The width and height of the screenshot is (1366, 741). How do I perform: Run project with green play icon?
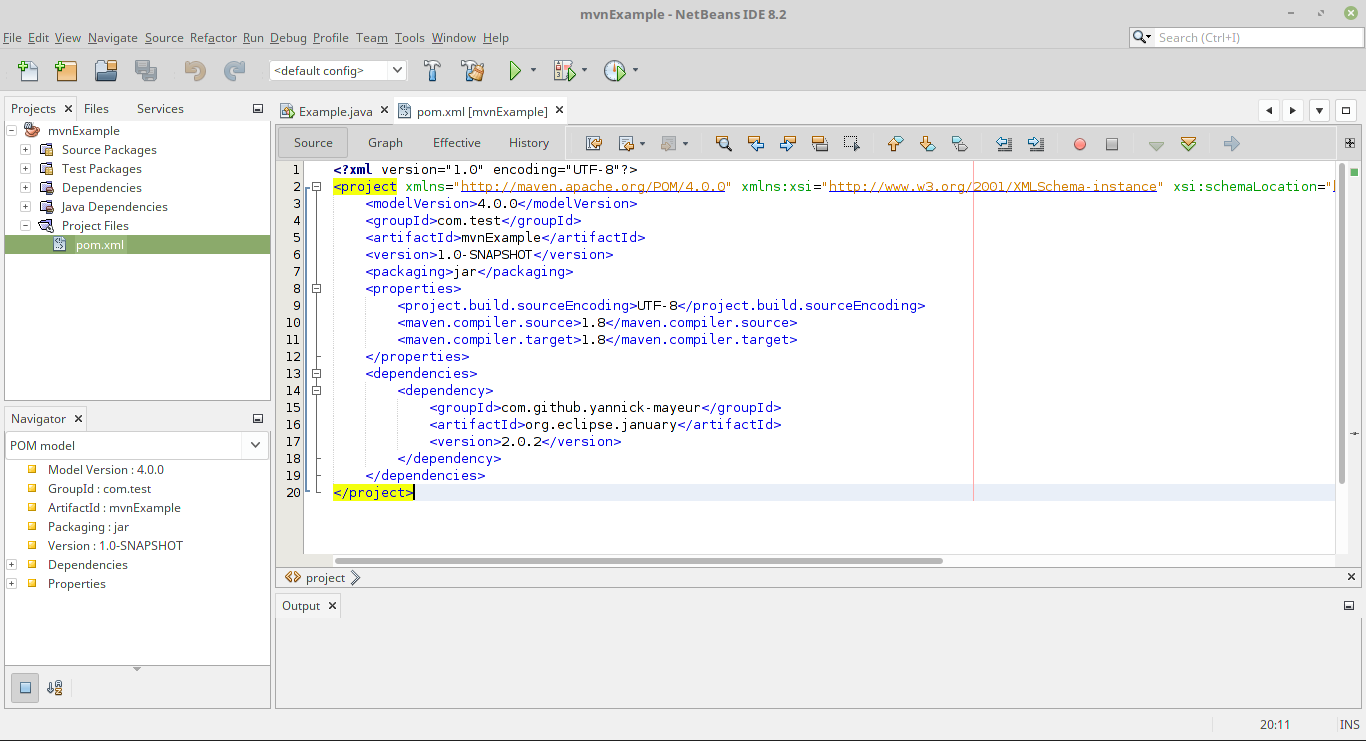tap(515, 71)
